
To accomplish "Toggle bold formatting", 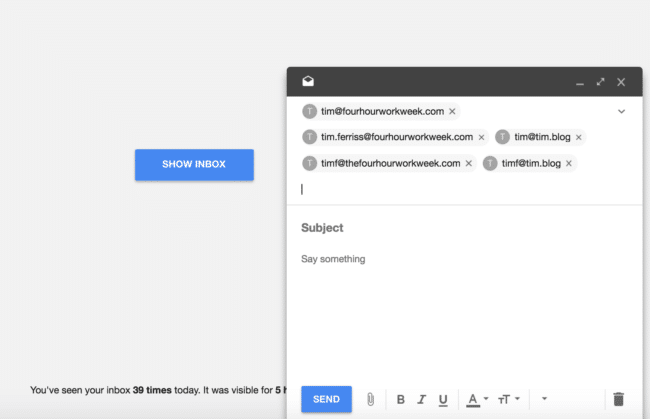I will point(400,400).
